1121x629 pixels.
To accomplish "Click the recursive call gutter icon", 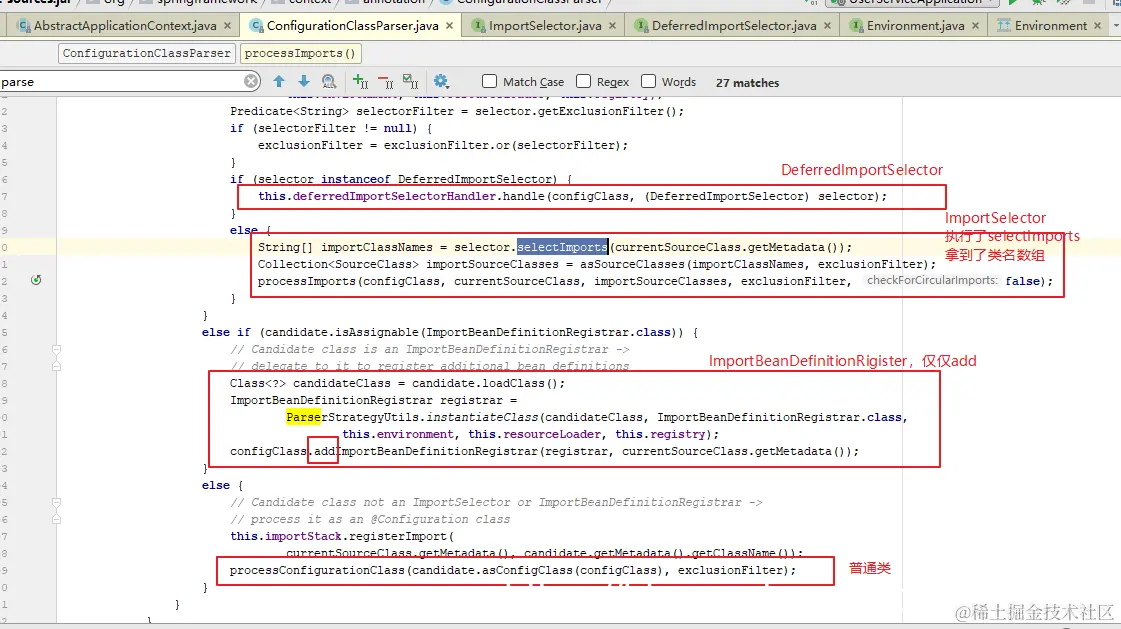I will point(36,280).
